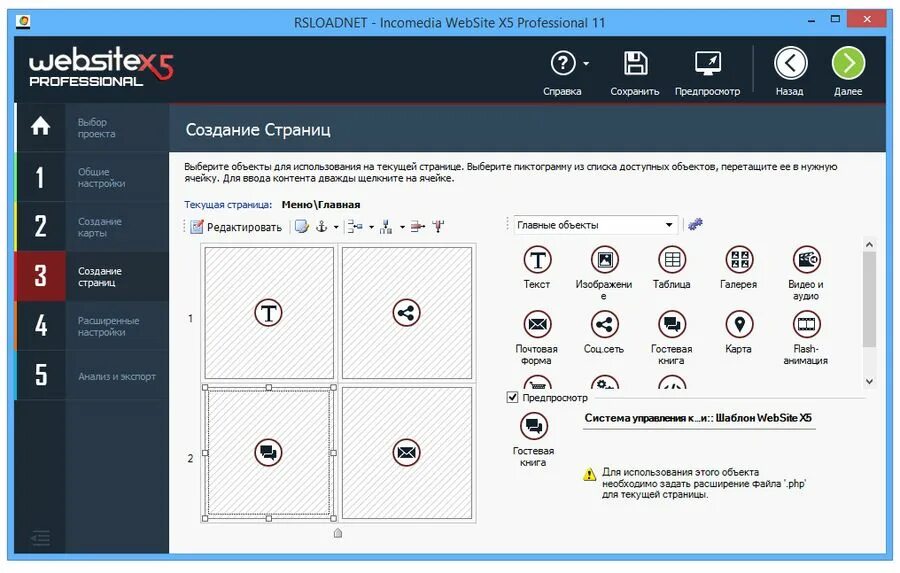Select the Текст object icon

537,260
